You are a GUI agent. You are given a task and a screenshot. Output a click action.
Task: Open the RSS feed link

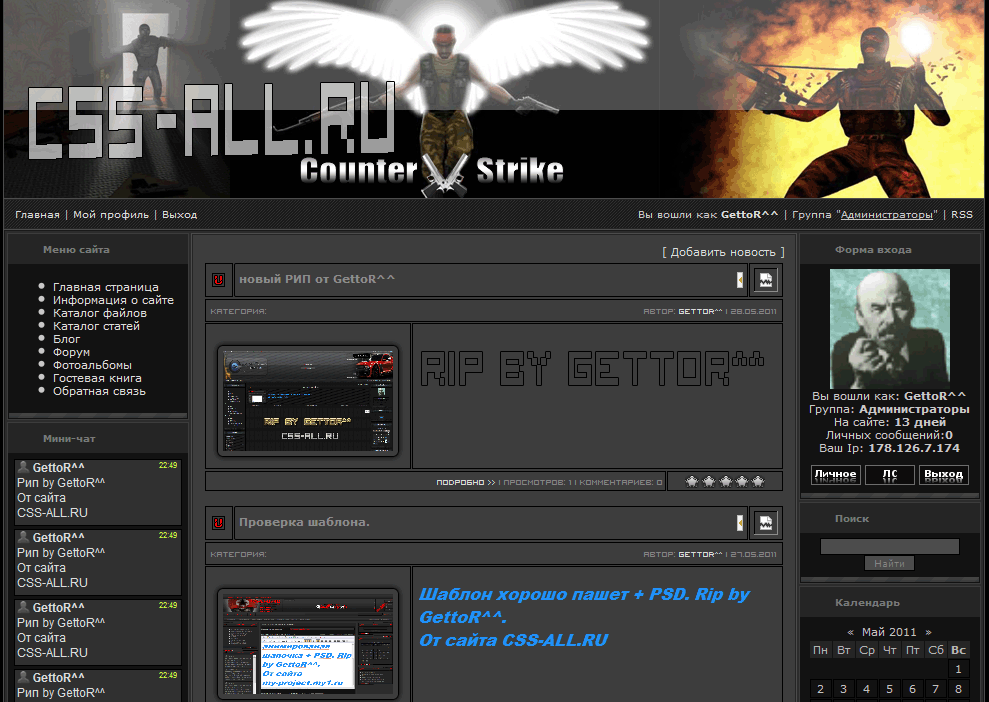(962, 214)
